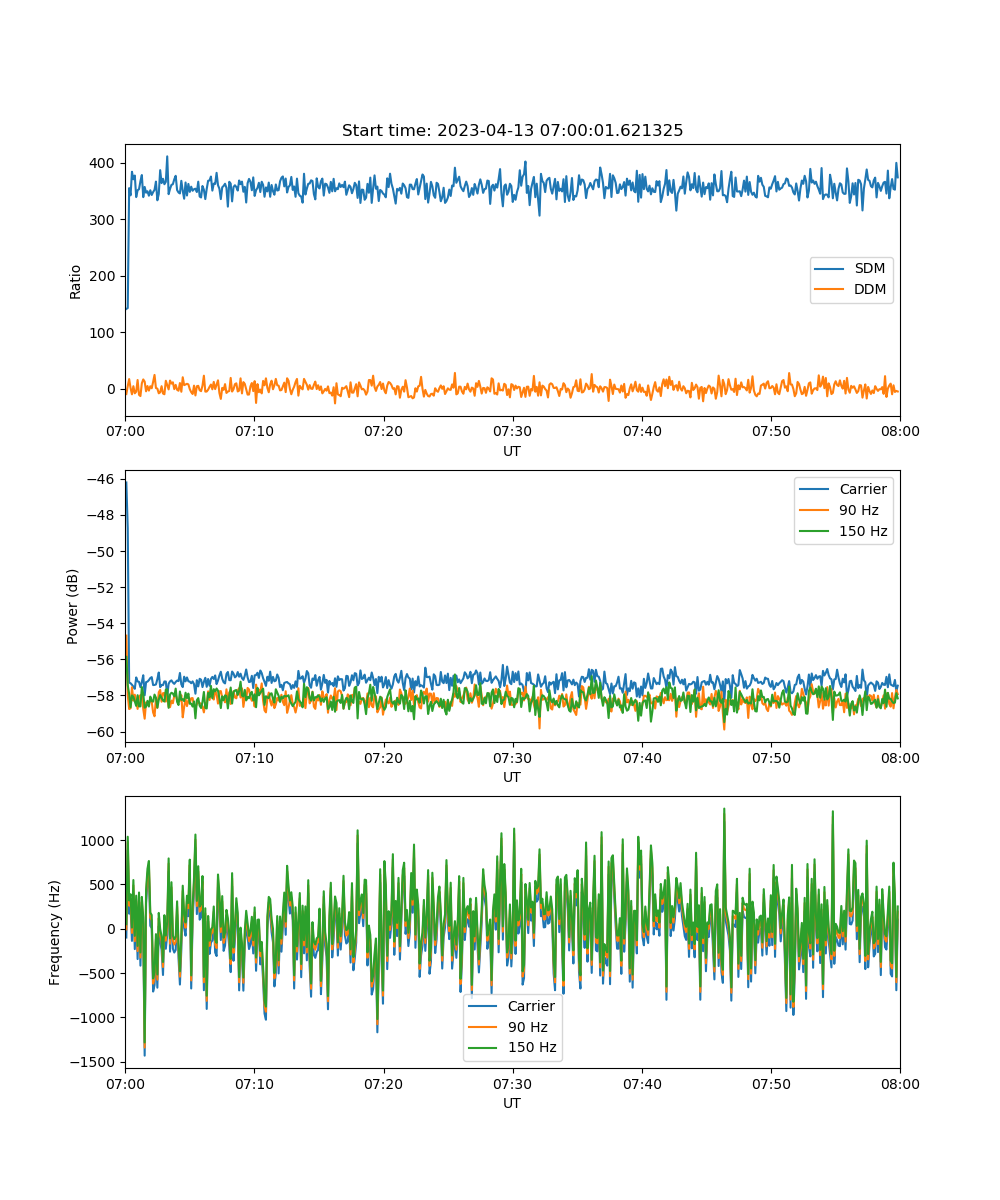Select Carrier in the Frequency plot legend
Viewport: 1000px width, 1200px height.
click(531, 1006)
